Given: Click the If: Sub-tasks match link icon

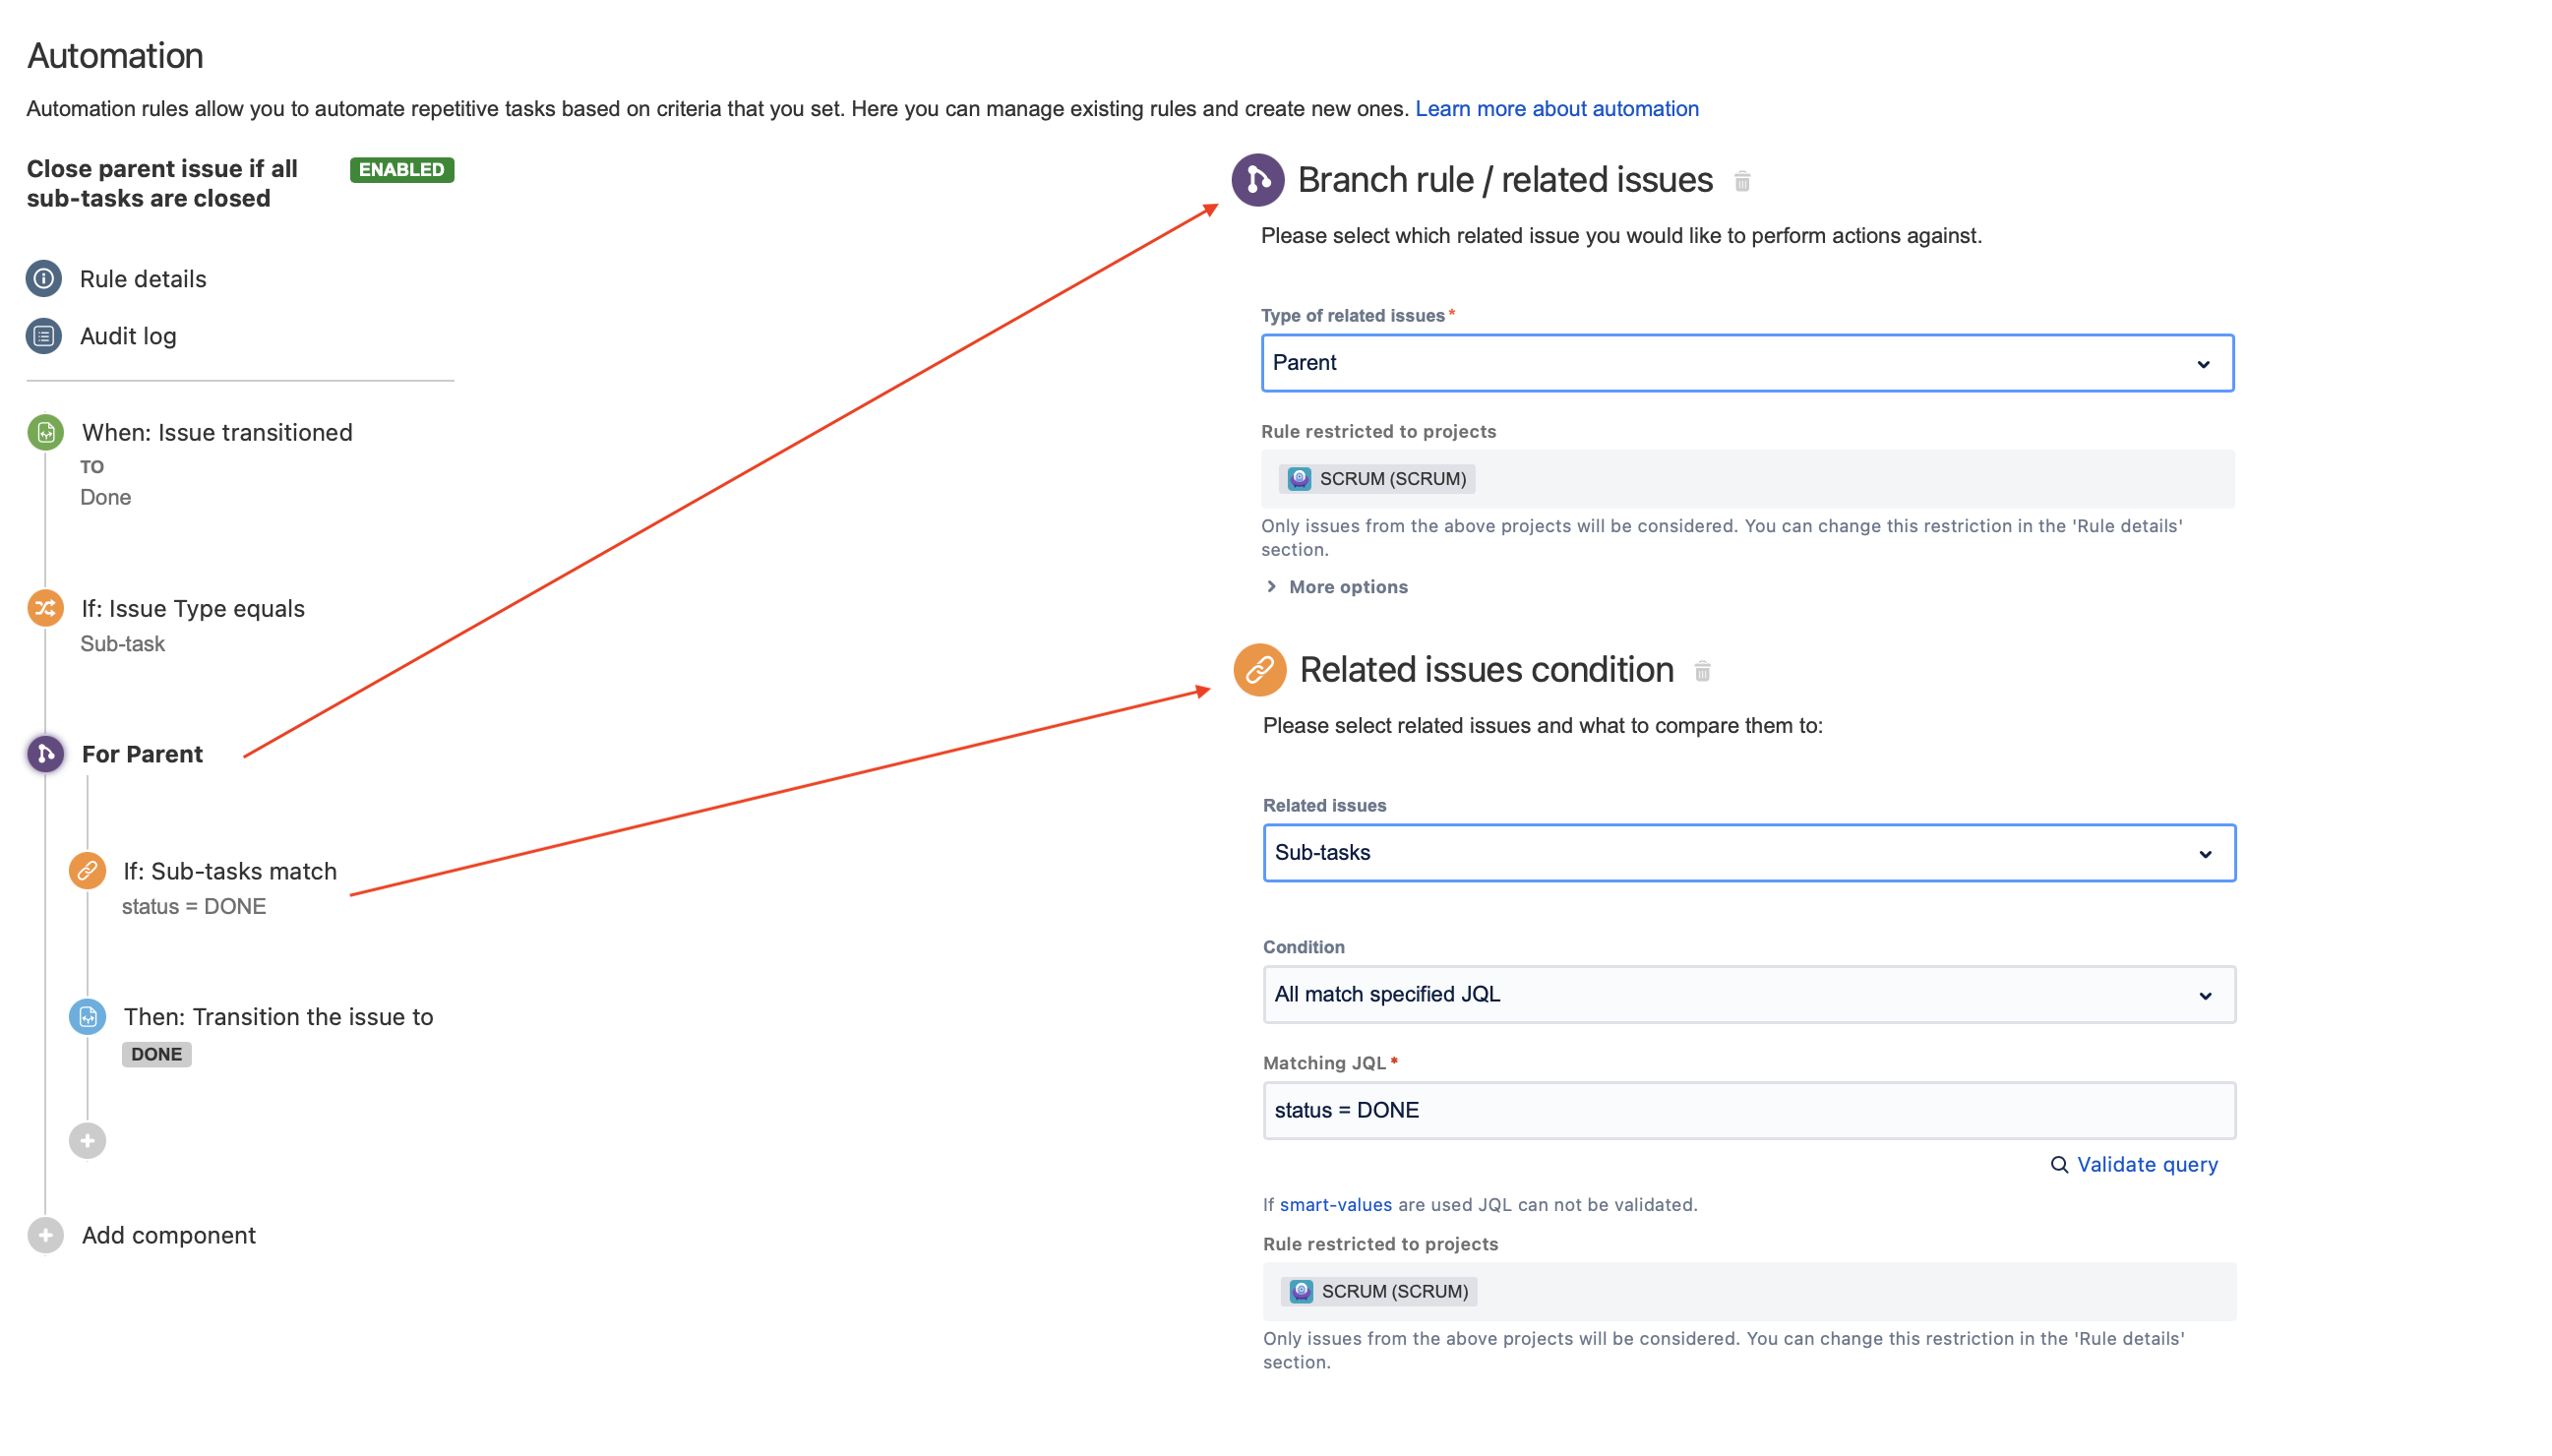Looking at the screenshot, I should [87, 870].
